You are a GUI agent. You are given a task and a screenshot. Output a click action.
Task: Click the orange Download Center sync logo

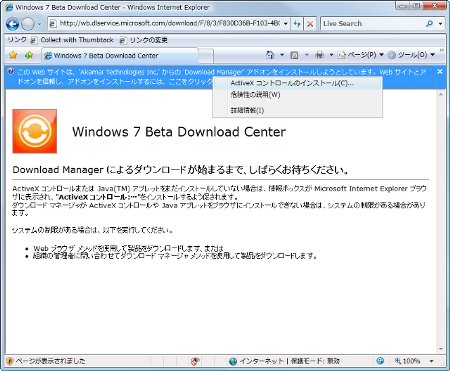click(35, 131)
